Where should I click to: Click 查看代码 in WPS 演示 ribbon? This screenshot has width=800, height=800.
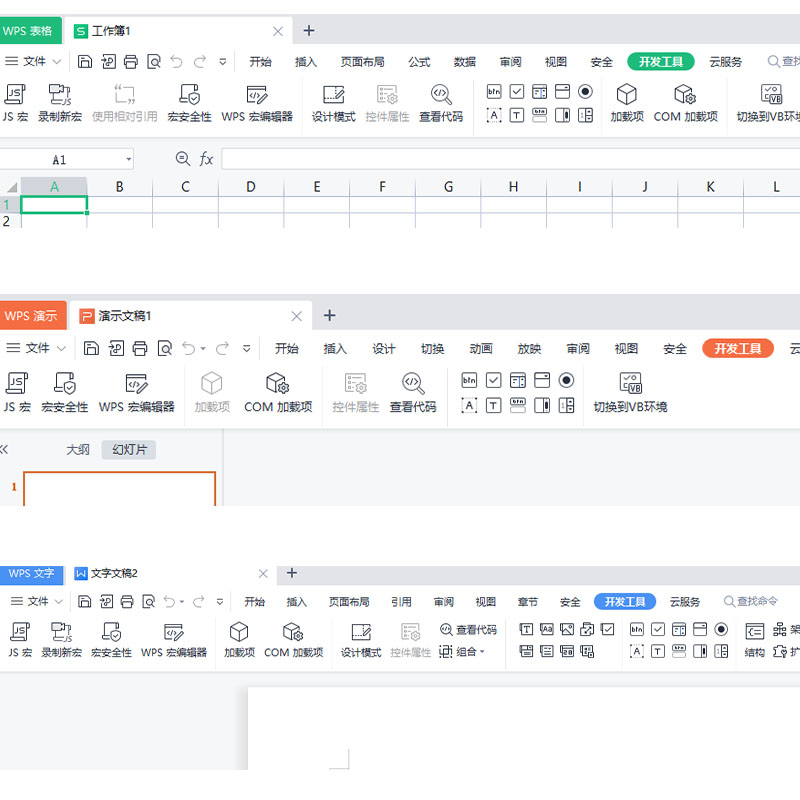[413, 392]
